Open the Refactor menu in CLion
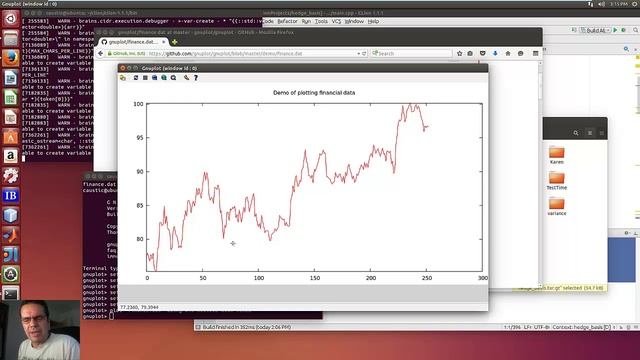The image size is (640, 360). 287,21
